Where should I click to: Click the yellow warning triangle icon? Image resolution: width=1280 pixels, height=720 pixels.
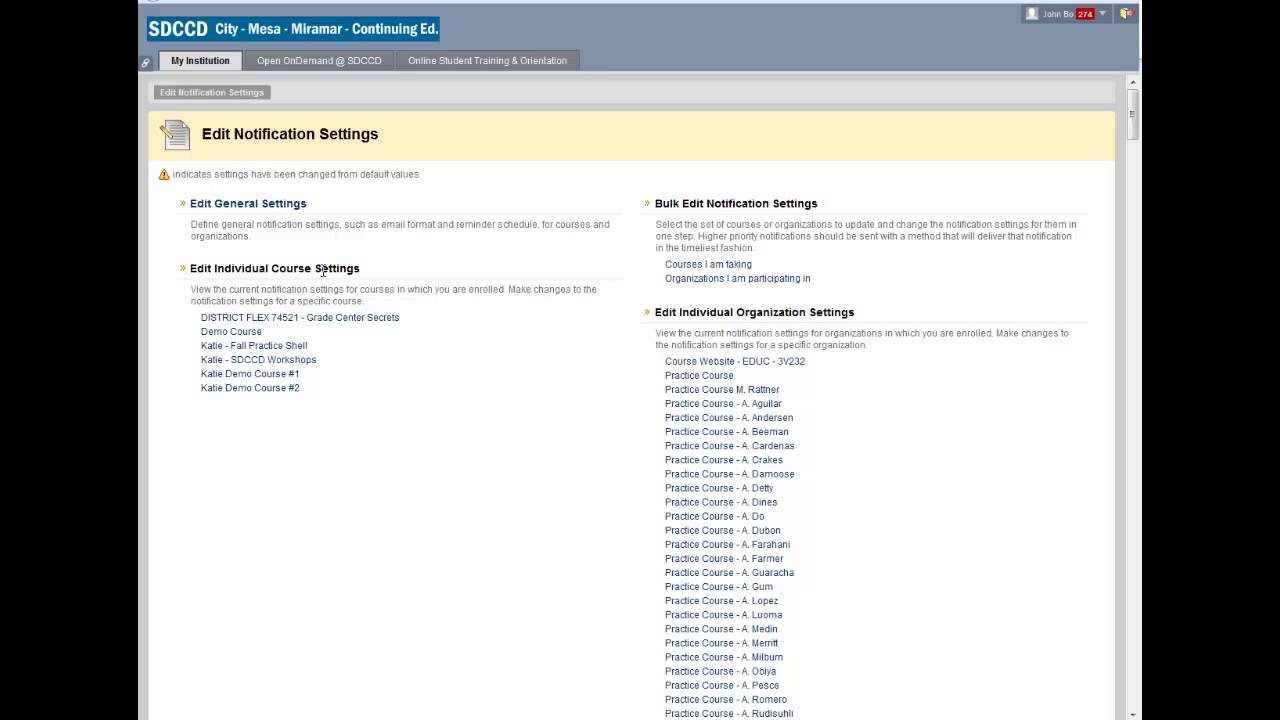(x=164, y=174)
